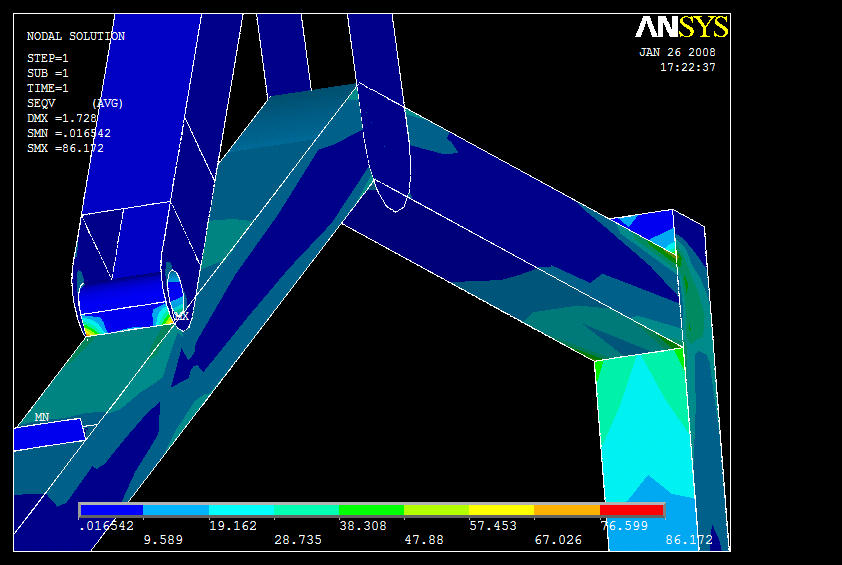This screenshot has width=842, height=565.
Task: Click the SUB =1 label
Action: (48, 73)
